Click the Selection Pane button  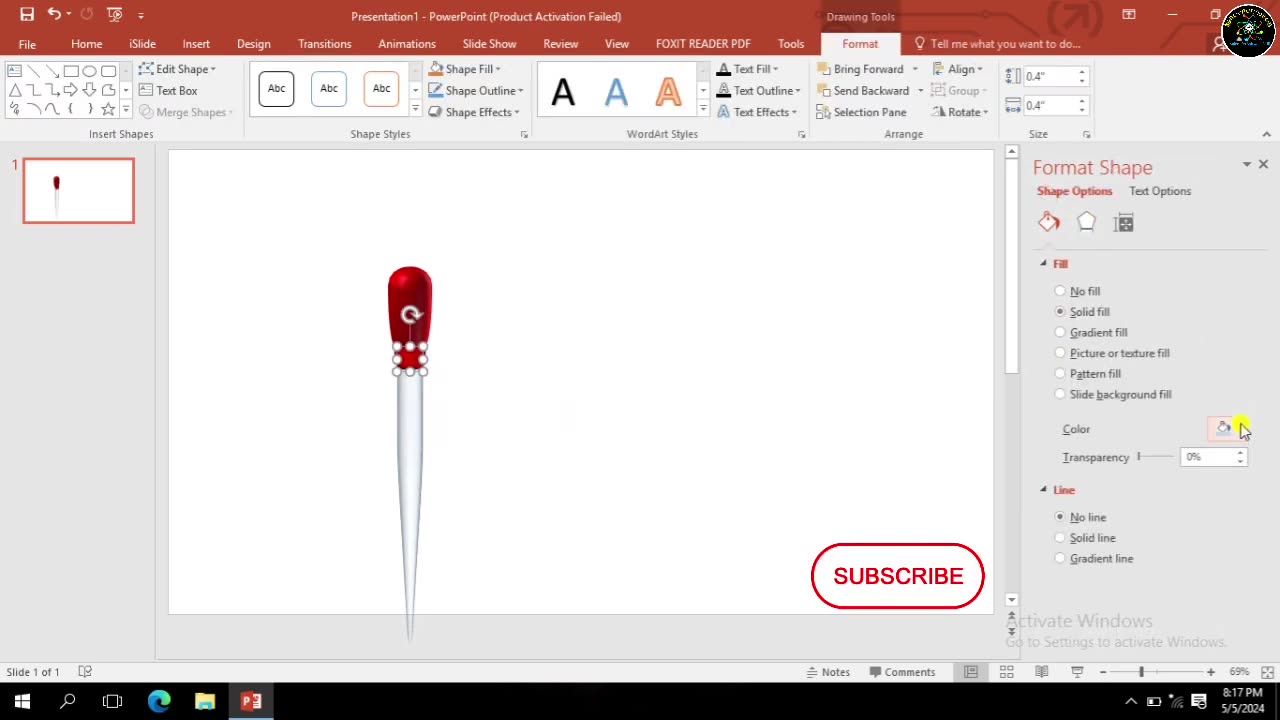click(861, 112)
